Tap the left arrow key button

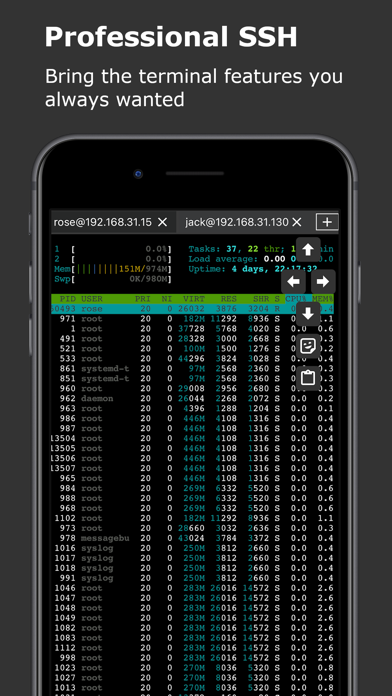[293, 281]
